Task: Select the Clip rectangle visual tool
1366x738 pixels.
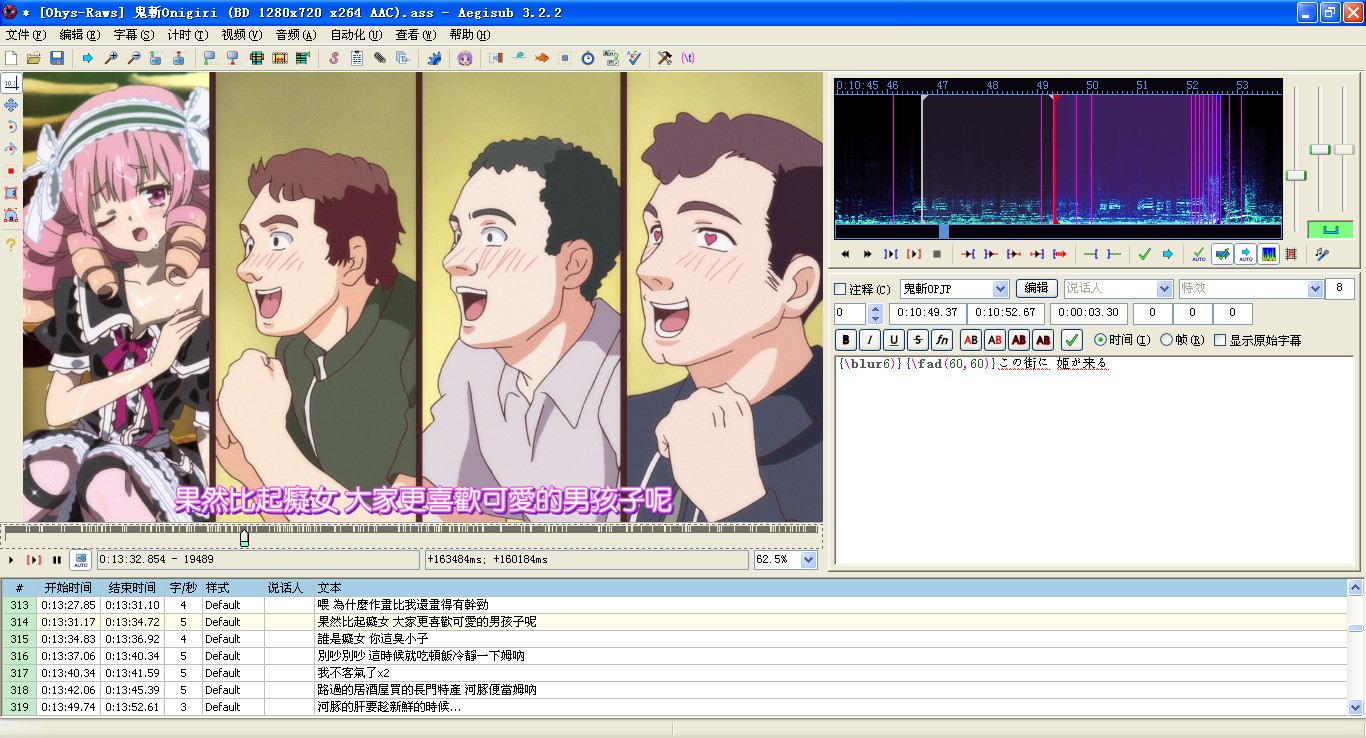Action: [11, 193]
